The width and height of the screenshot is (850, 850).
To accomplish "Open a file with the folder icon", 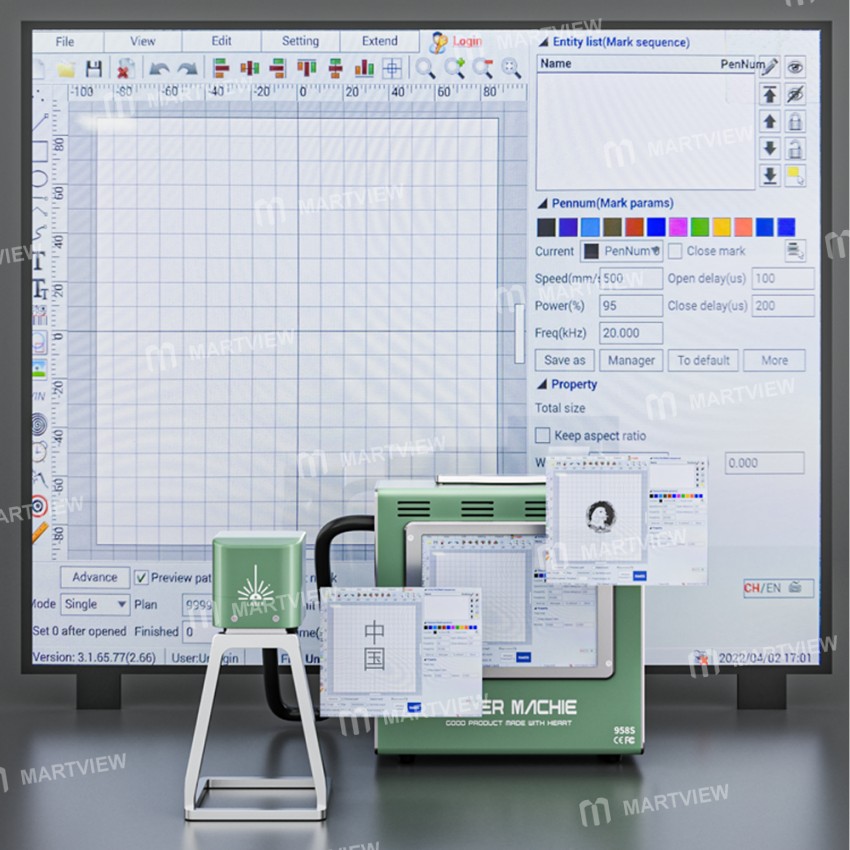I will (x=65, y=69).
